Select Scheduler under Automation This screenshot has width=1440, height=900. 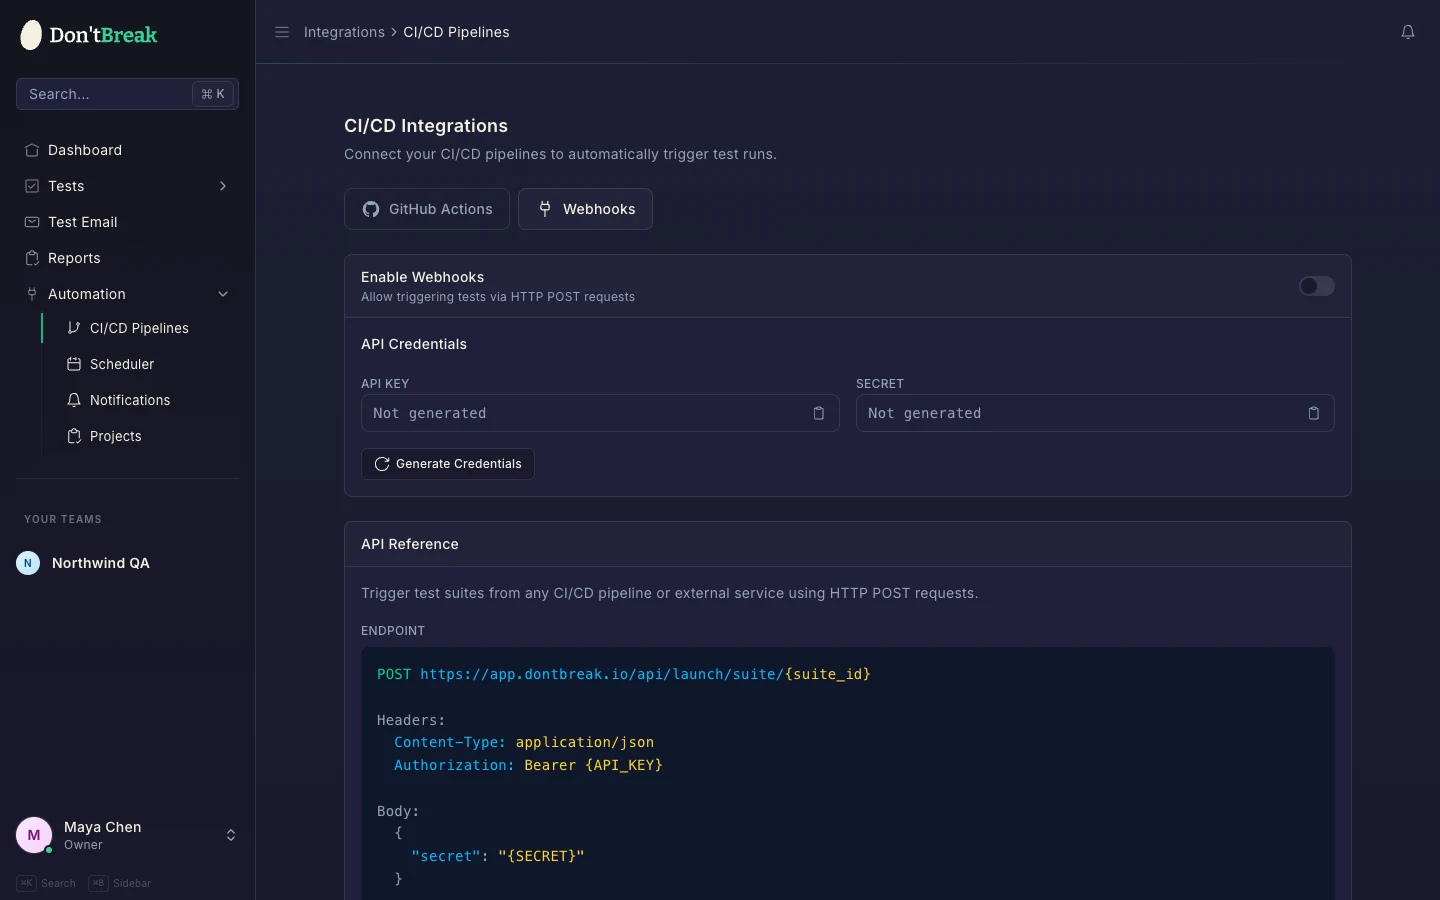148,364
